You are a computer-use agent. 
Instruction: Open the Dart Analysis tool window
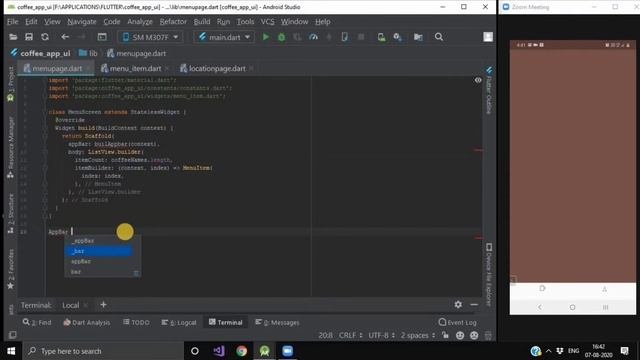(x=87, y=322)
